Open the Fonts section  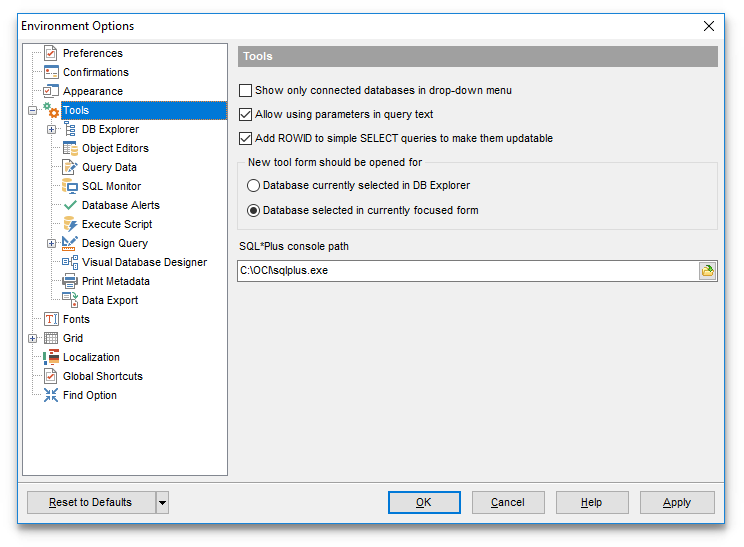[x=76, y=319]
